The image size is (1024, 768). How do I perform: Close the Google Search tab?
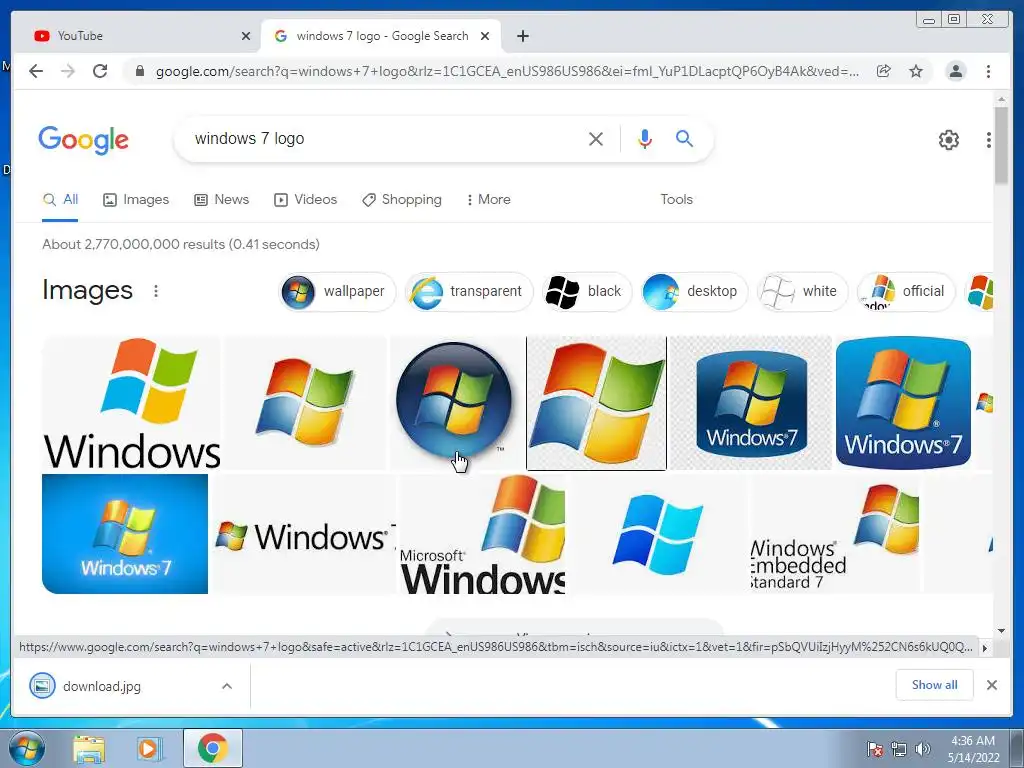[x=485, y=36]
